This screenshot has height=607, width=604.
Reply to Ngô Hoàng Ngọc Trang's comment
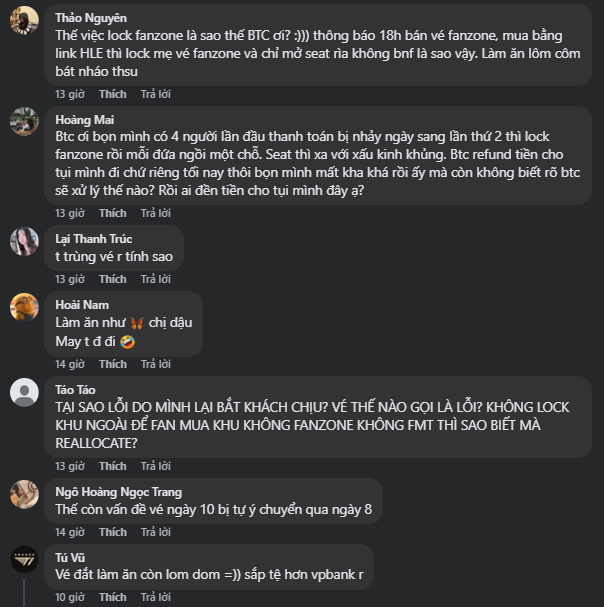point(155,532)
